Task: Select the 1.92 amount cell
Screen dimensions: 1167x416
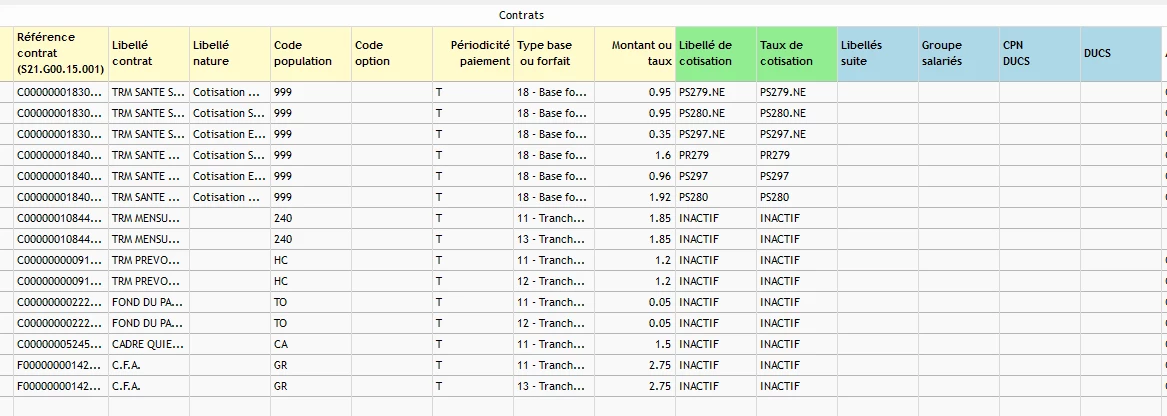Action: [x=636, y=197]
